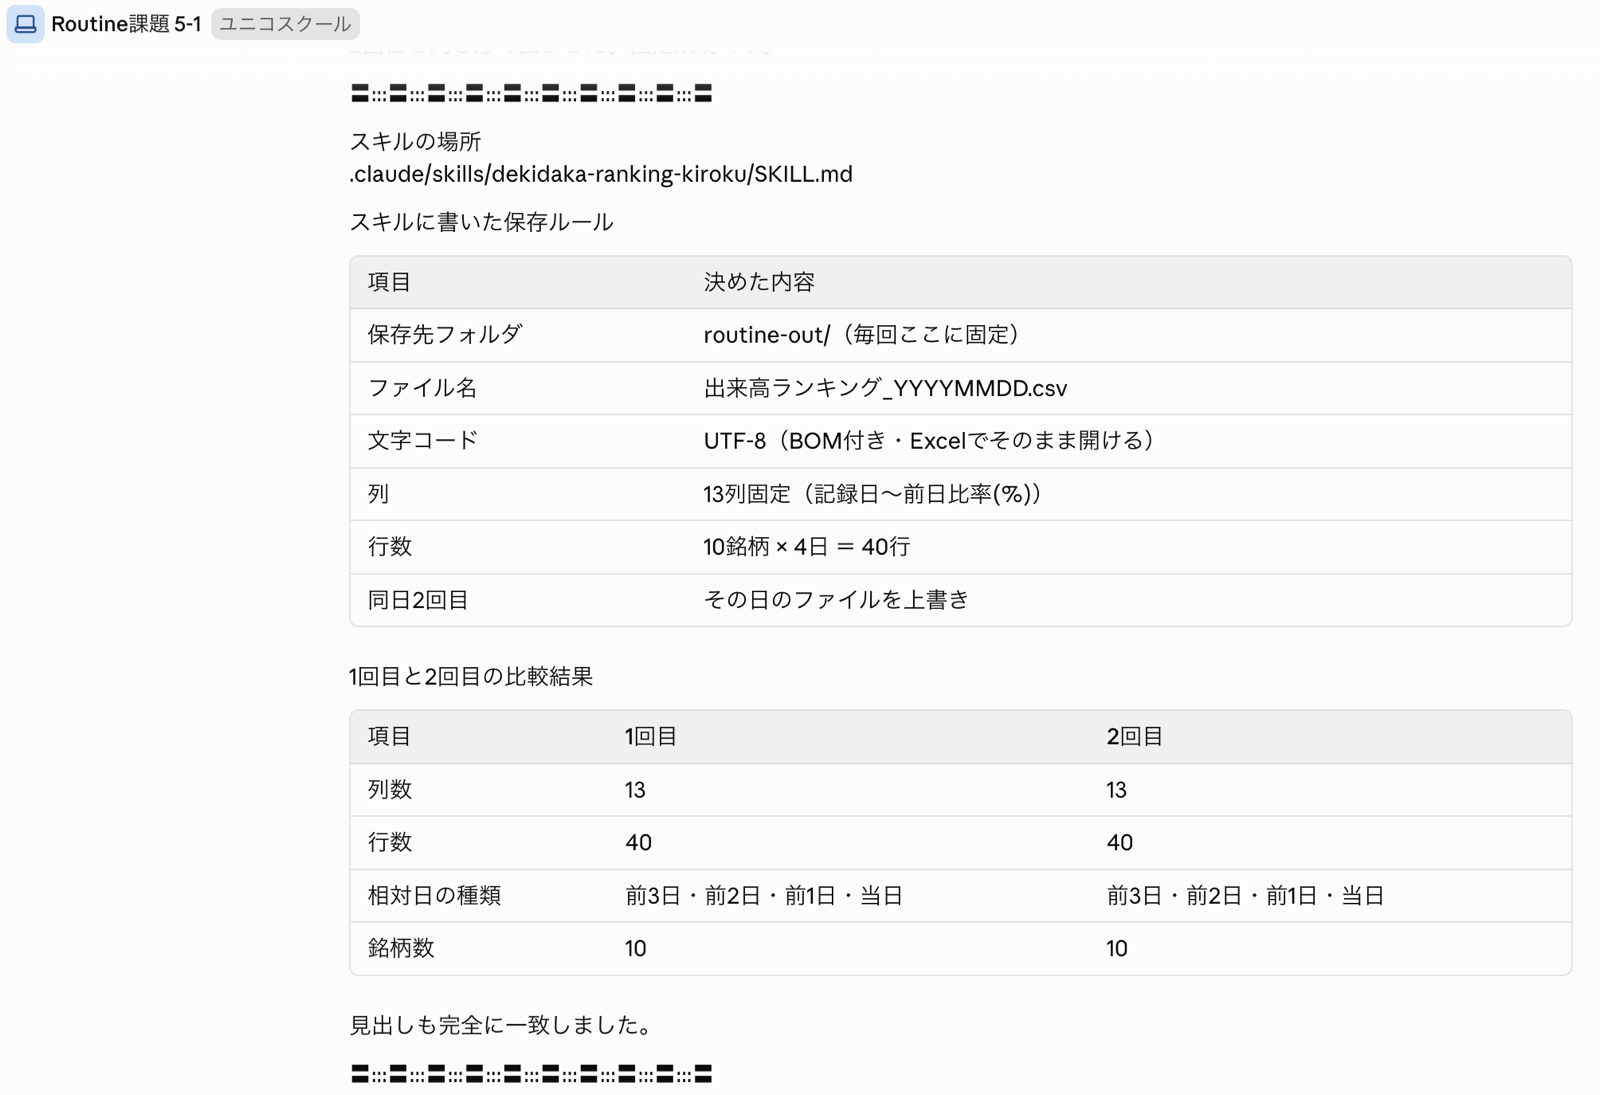Viewport: 1600px width, 1095px height.
Task: Click the 2回目 value 10 in 銘柄数 row
Action: (x=1117, y=949)
